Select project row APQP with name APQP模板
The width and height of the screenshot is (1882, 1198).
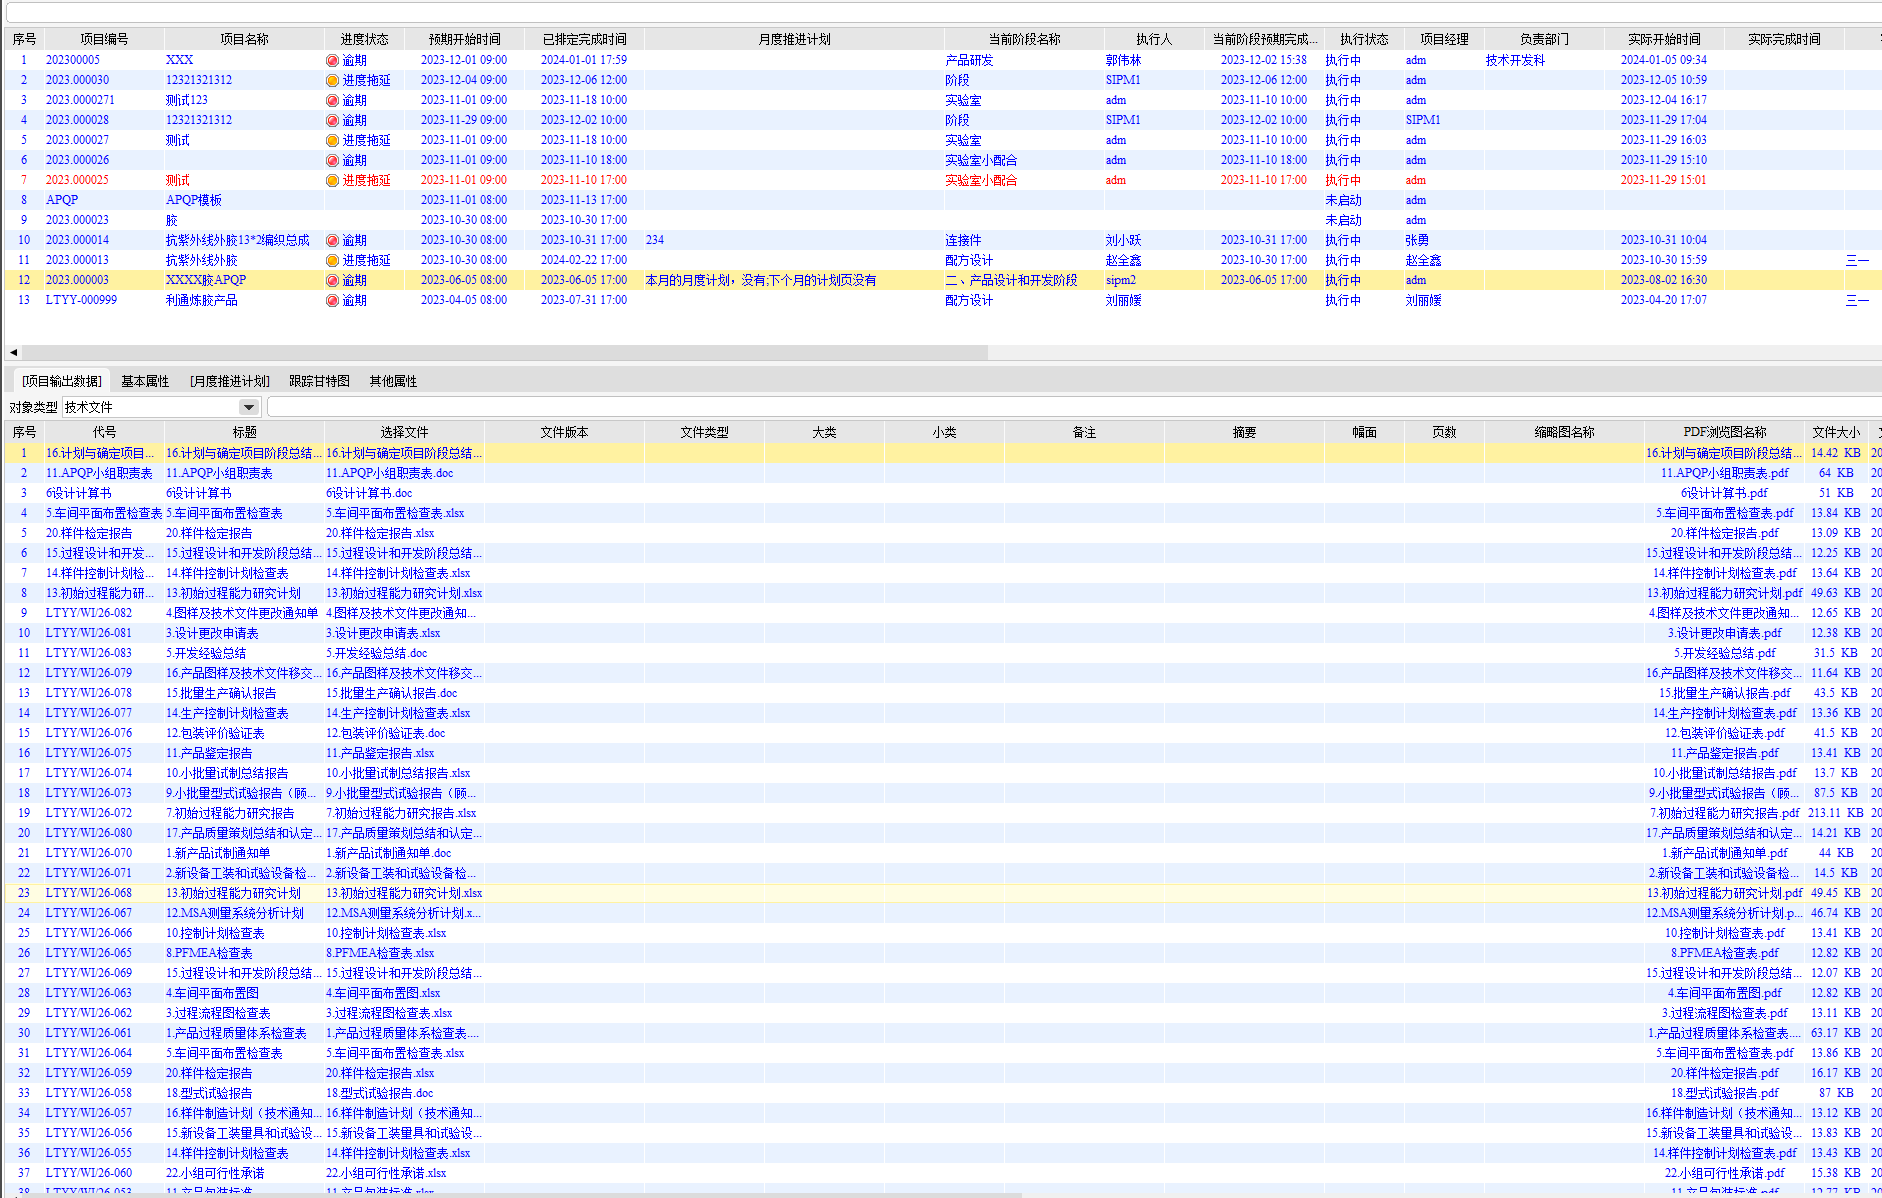(941, 200)
